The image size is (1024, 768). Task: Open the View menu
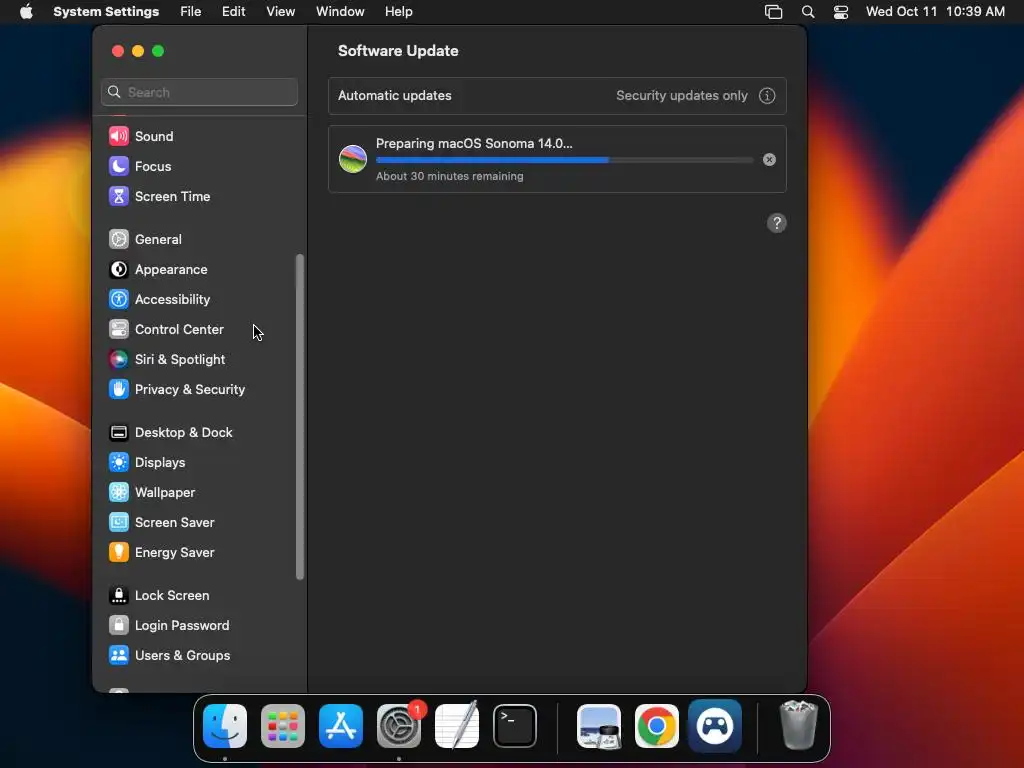pyautogui.click(x=281, y=12)
